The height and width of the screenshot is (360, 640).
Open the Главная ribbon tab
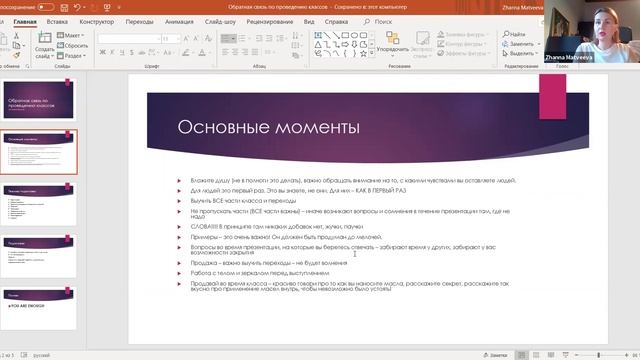pos(25,22)
